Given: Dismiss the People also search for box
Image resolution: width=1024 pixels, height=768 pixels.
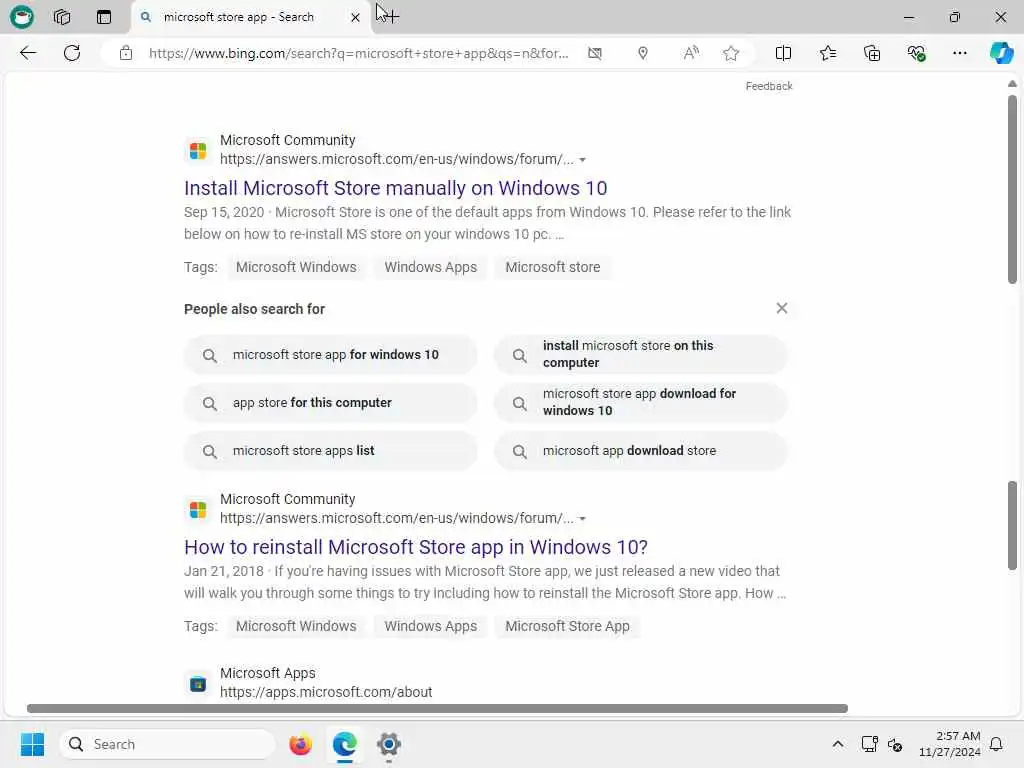Looking at the screenshot, I should click(x=782, y=308).
